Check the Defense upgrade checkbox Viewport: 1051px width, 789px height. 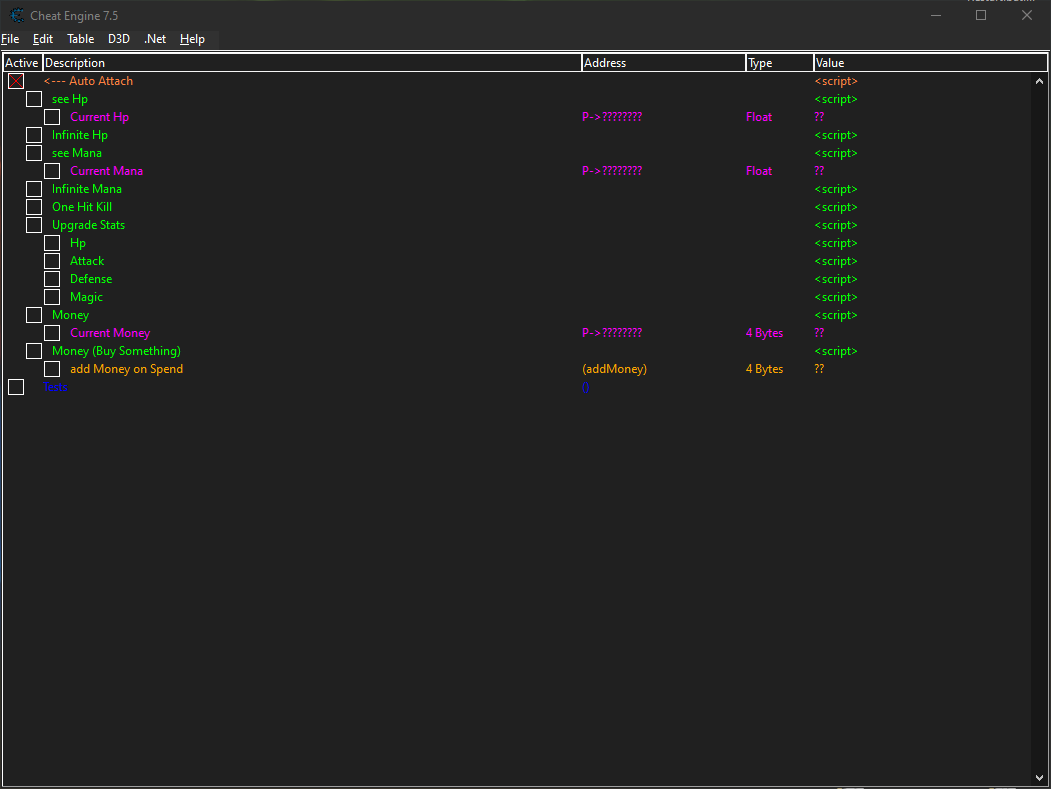52,279
